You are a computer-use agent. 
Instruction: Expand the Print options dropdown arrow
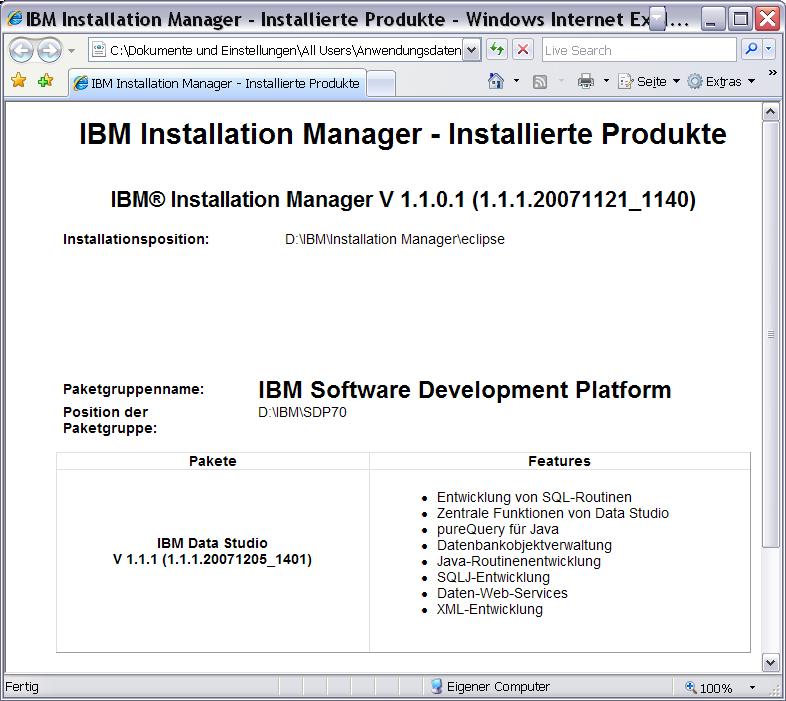point(606,81)
